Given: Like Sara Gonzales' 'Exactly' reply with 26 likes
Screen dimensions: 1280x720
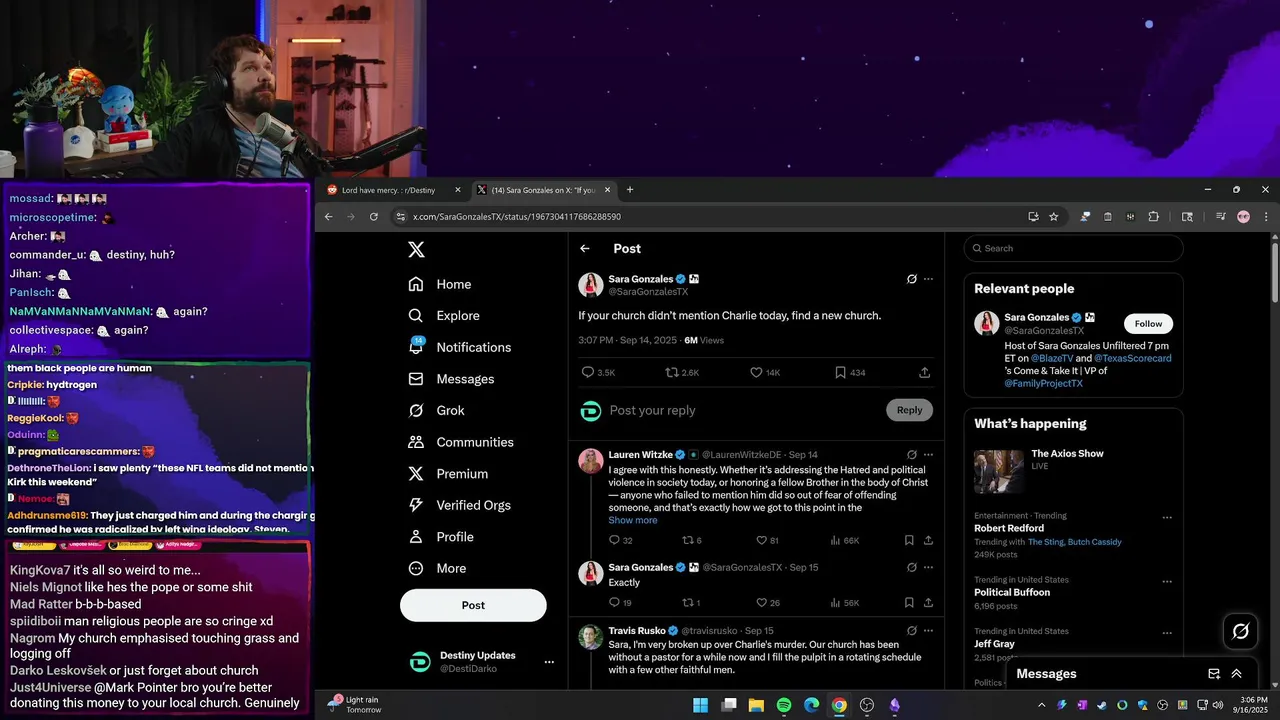Looking at the screenshot, I should [x=761, y=603].
